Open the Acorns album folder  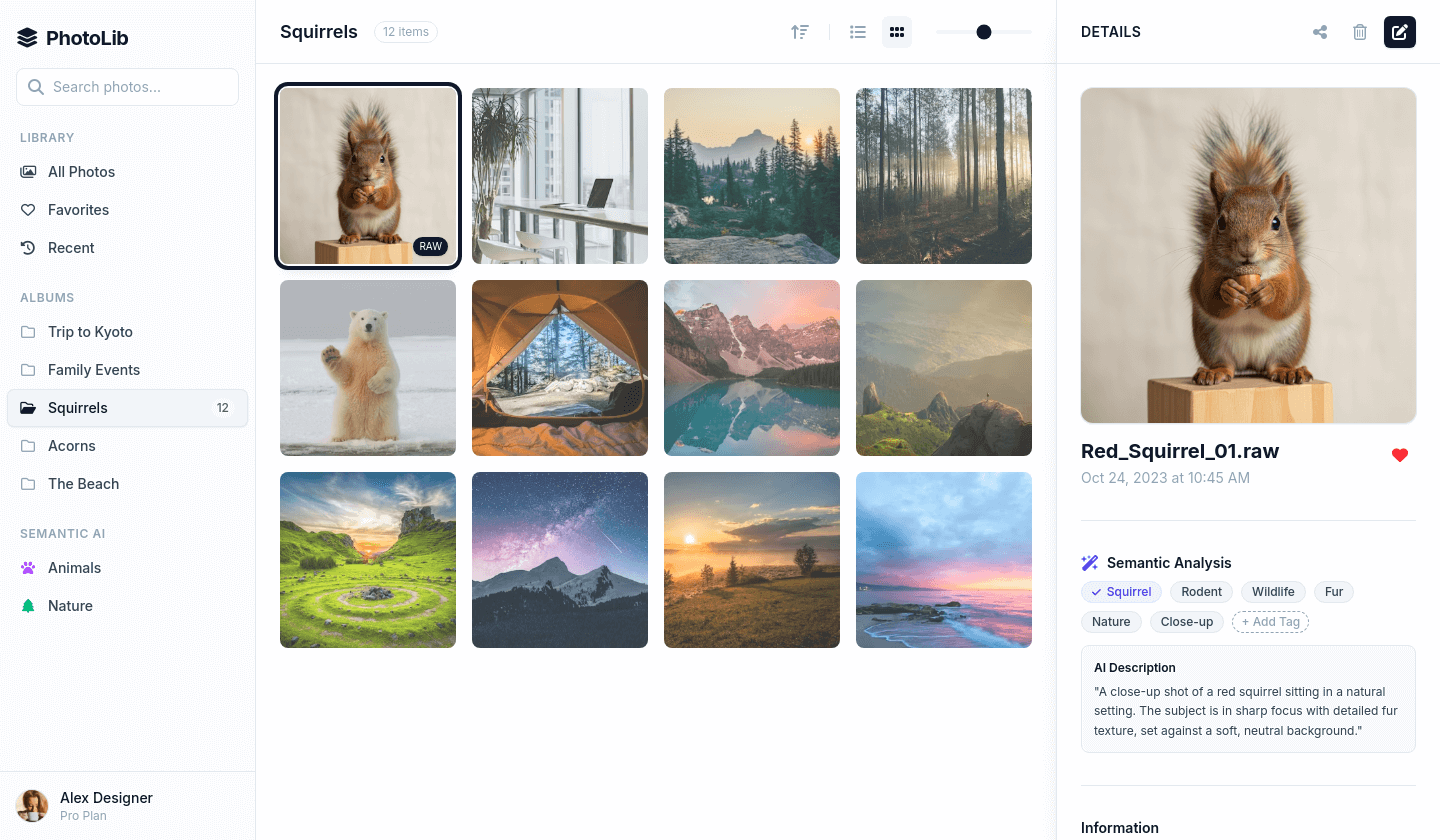click(x=72, y=446)
